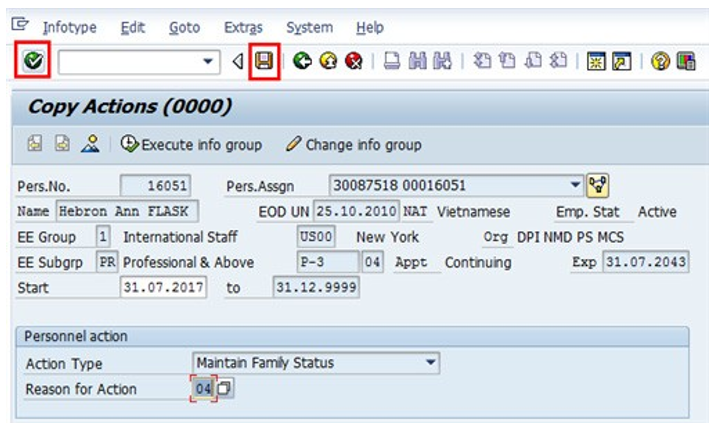Click the Pers.No. field 16051

155,186
